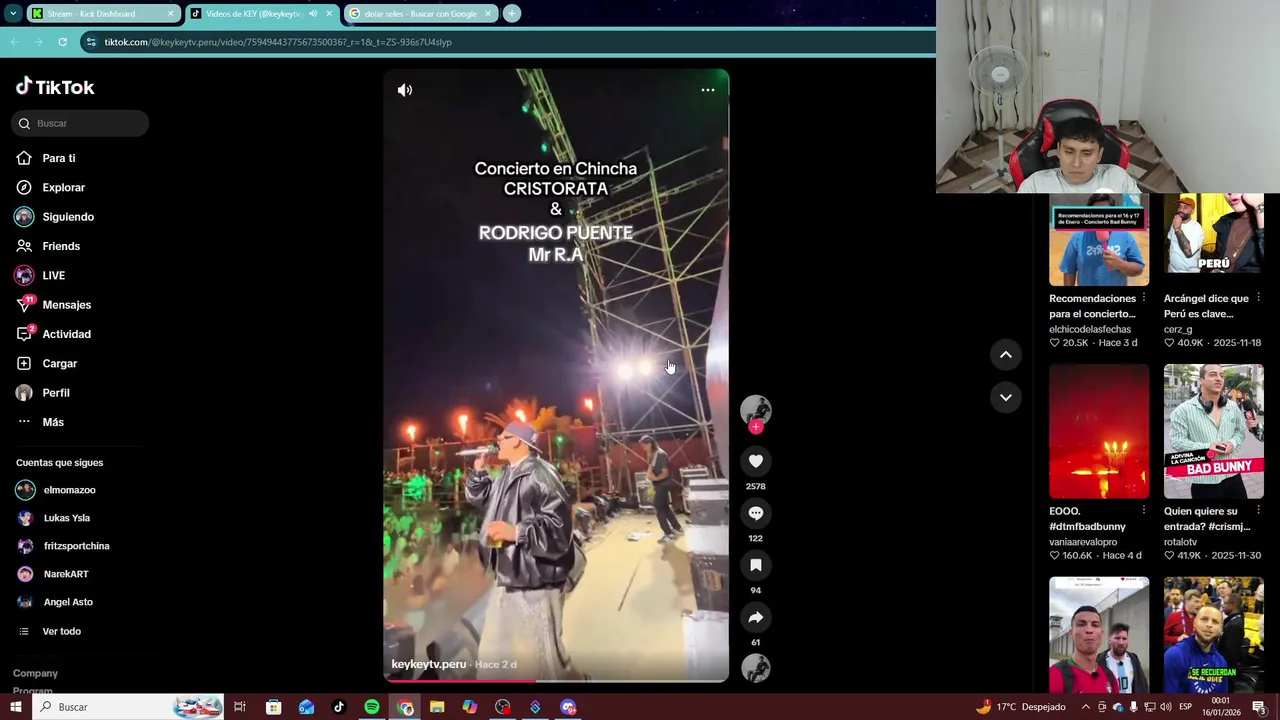Open the Recomendaciones para el concierto thumbnail
The width and height of the screenshot is (1280, 720).
(1099, 240)
